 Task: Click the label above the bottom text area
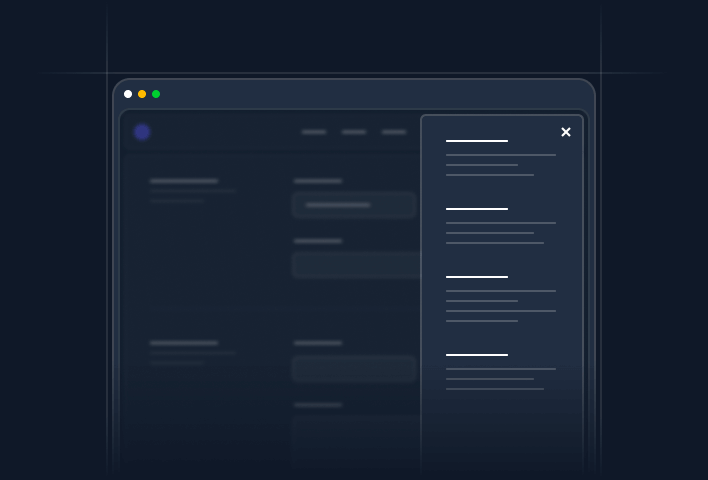pos(318,405)
